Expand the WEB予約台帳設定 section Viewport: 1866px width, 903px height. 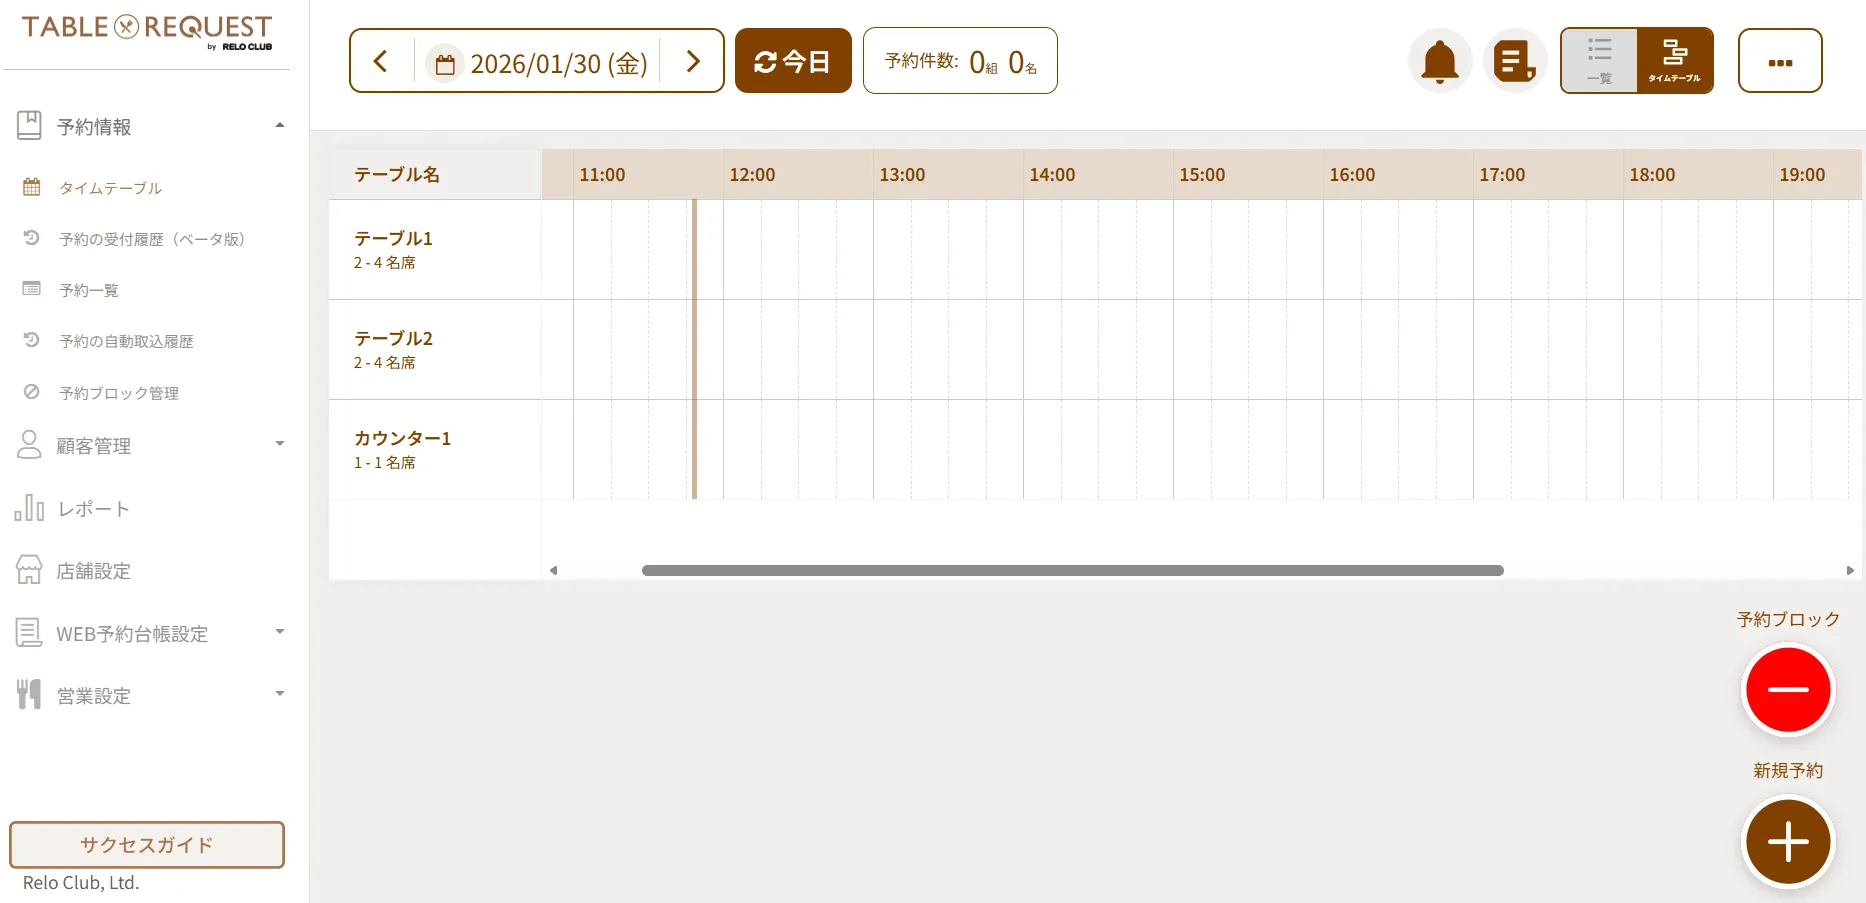(279, 632)
